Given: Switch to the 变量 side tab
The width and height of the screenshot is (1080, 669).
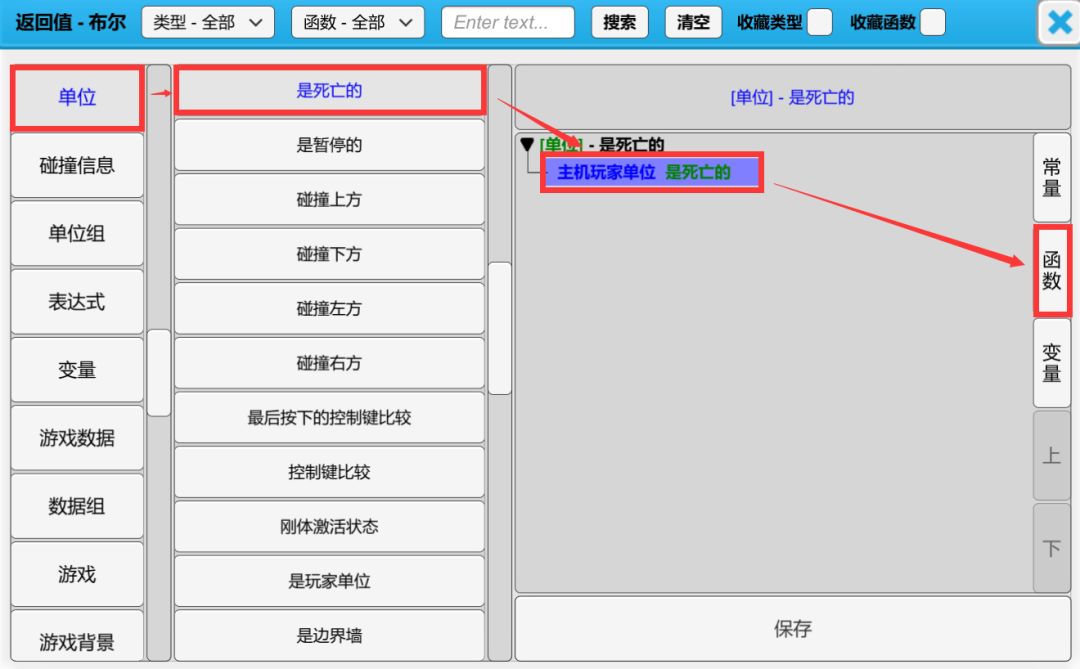Looking at the screenshot, I should tap(1051, 363).
